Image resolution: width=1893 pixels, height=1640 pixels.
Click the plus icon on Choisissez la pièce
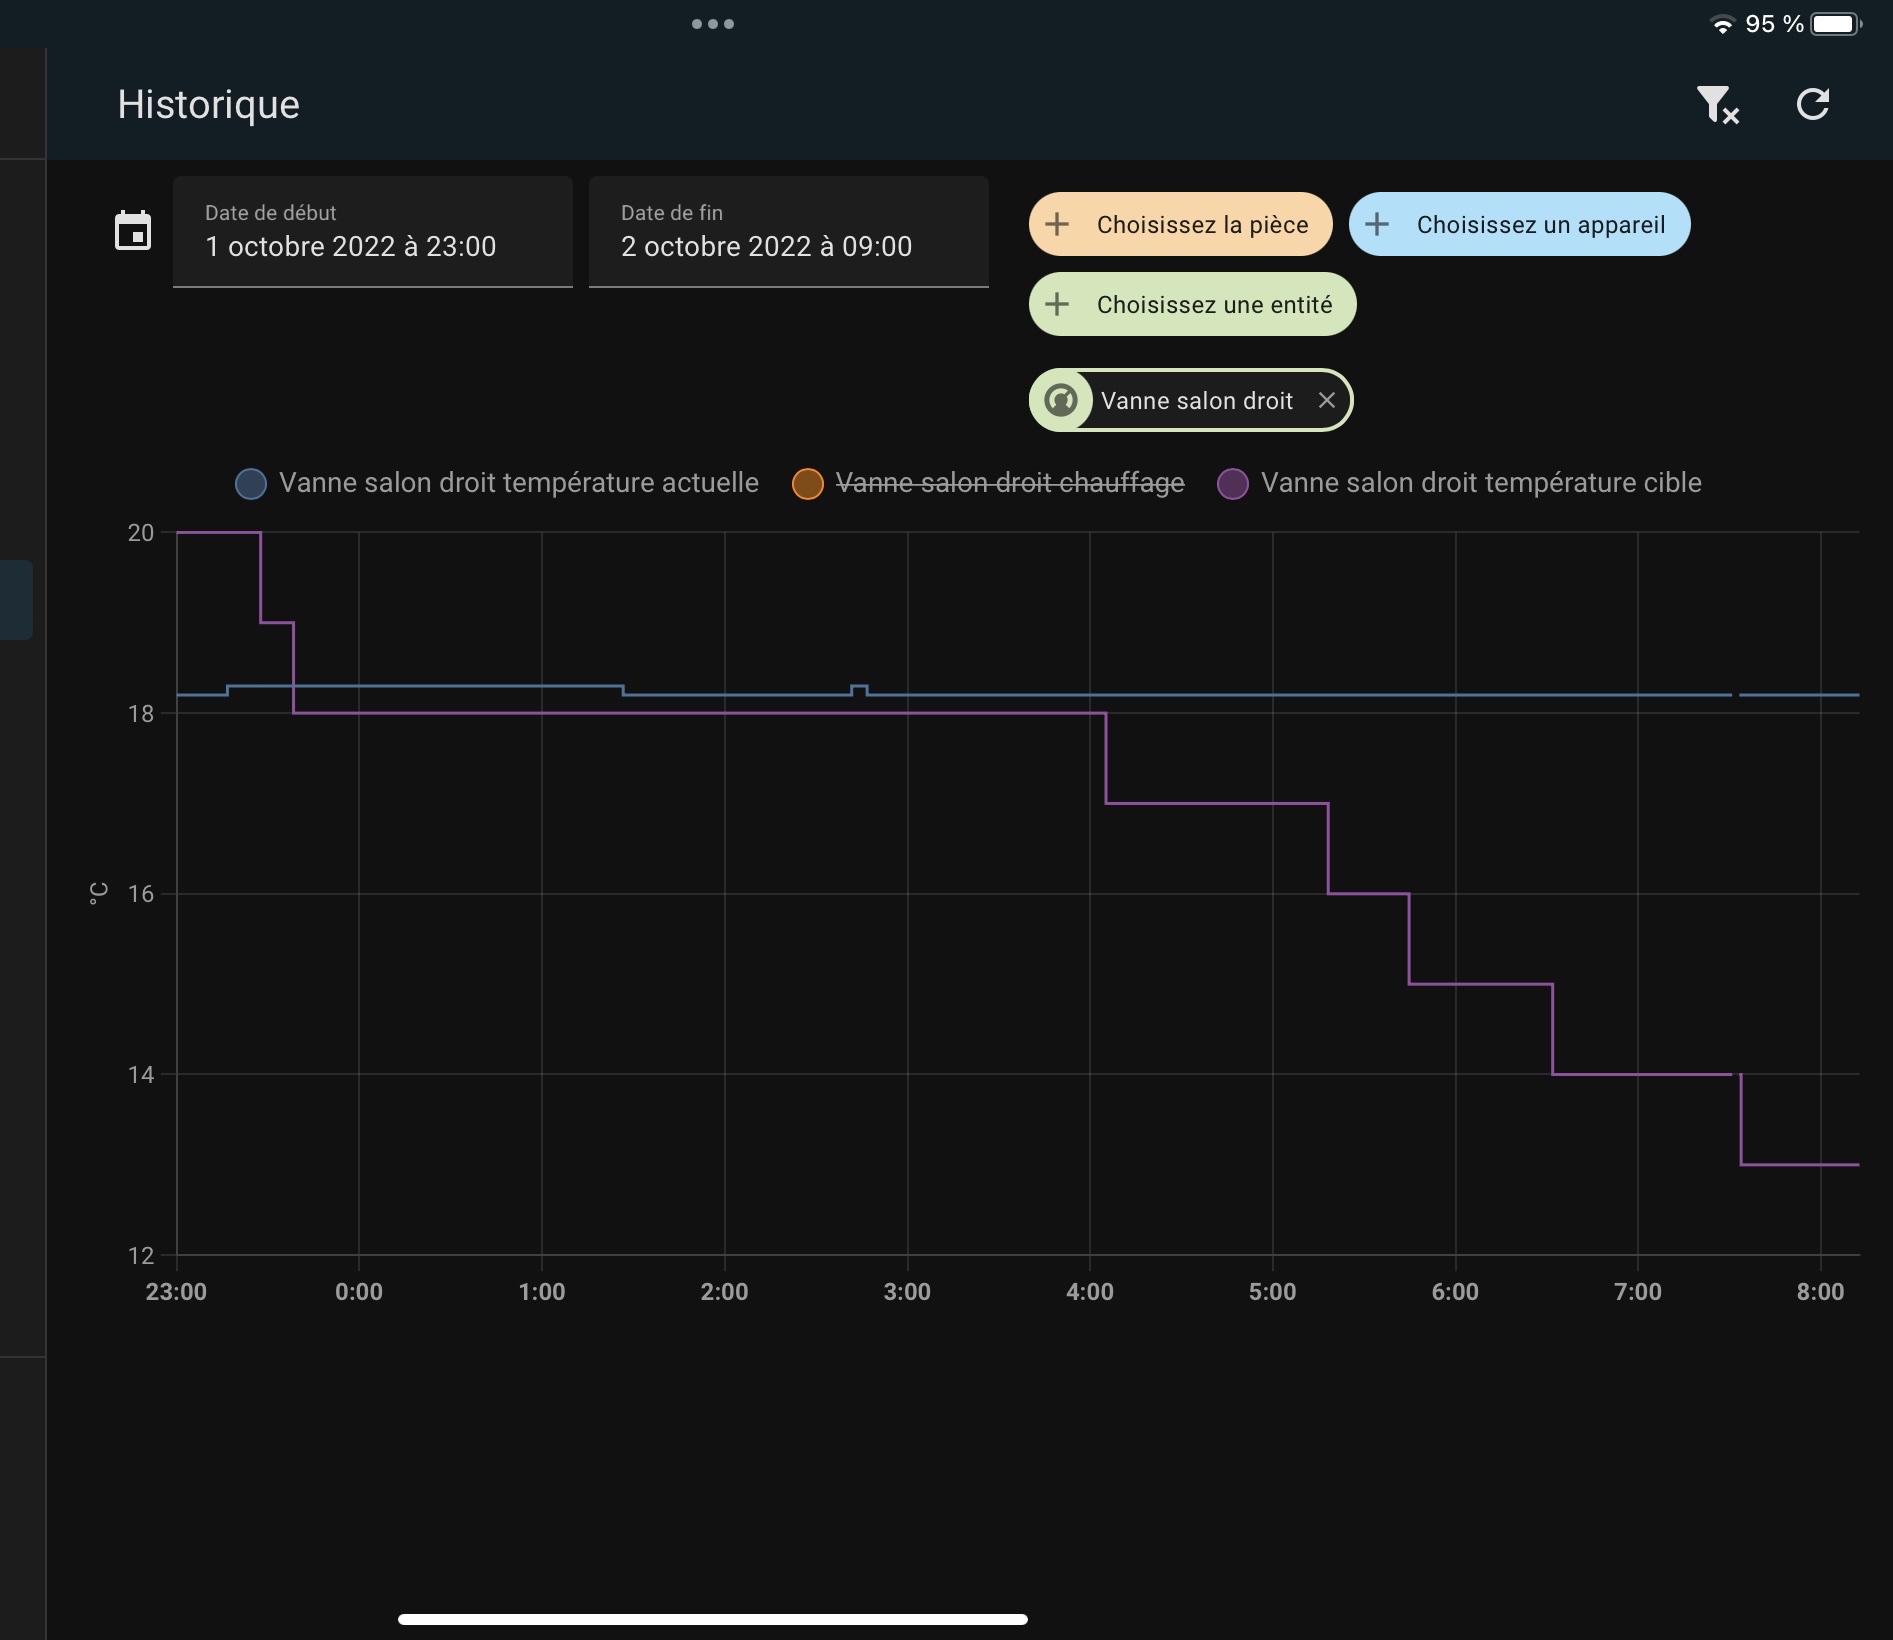coord(1057,224)
